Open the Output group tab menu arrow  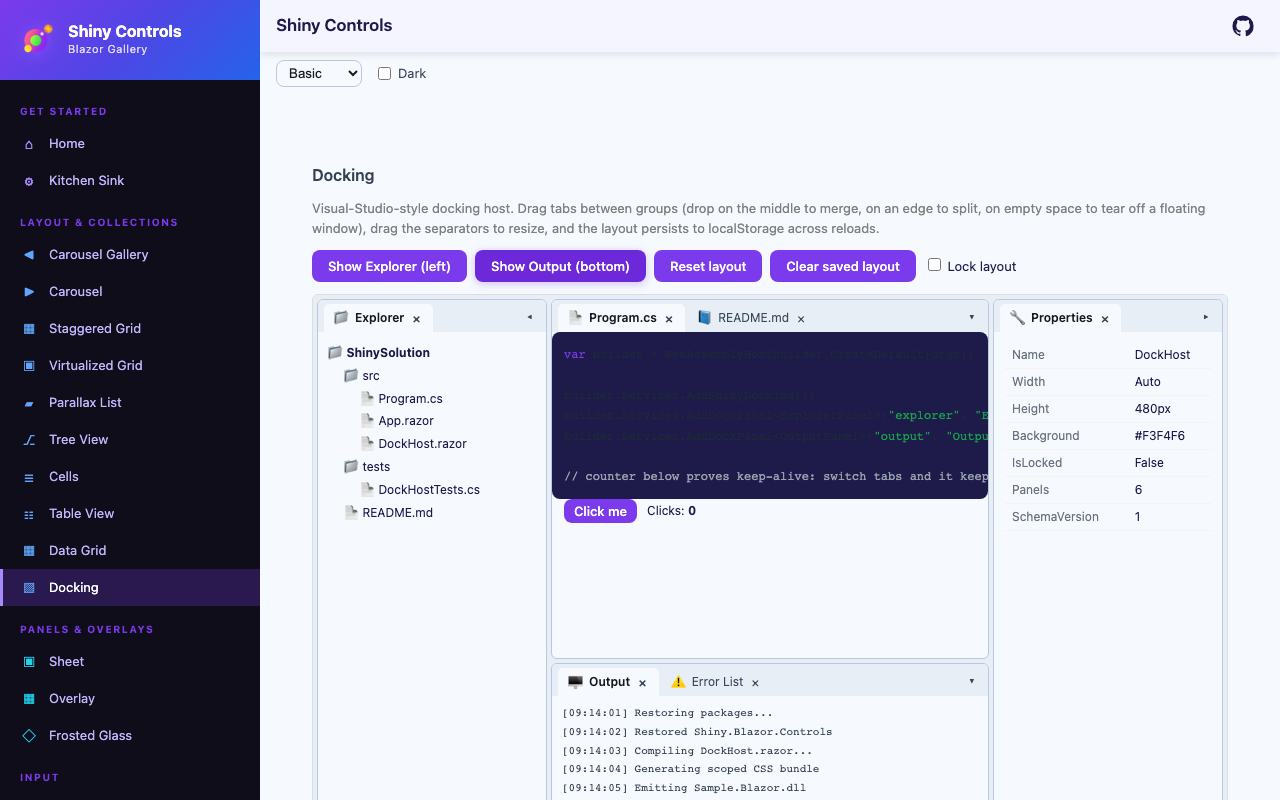coord(972,681)
